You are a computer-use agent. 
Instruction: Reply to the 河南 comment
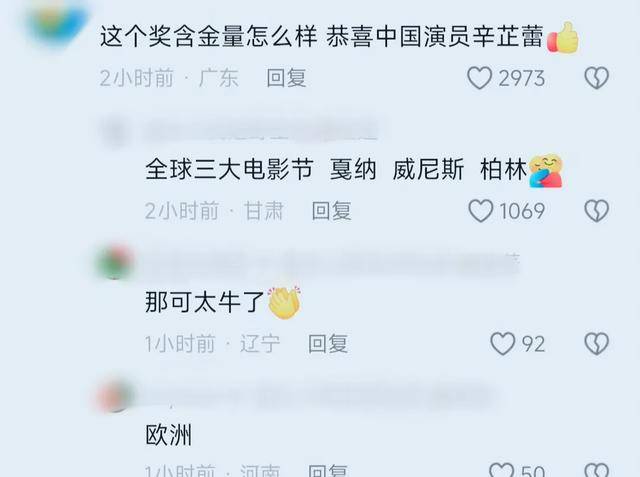click(x=328, y=470)
